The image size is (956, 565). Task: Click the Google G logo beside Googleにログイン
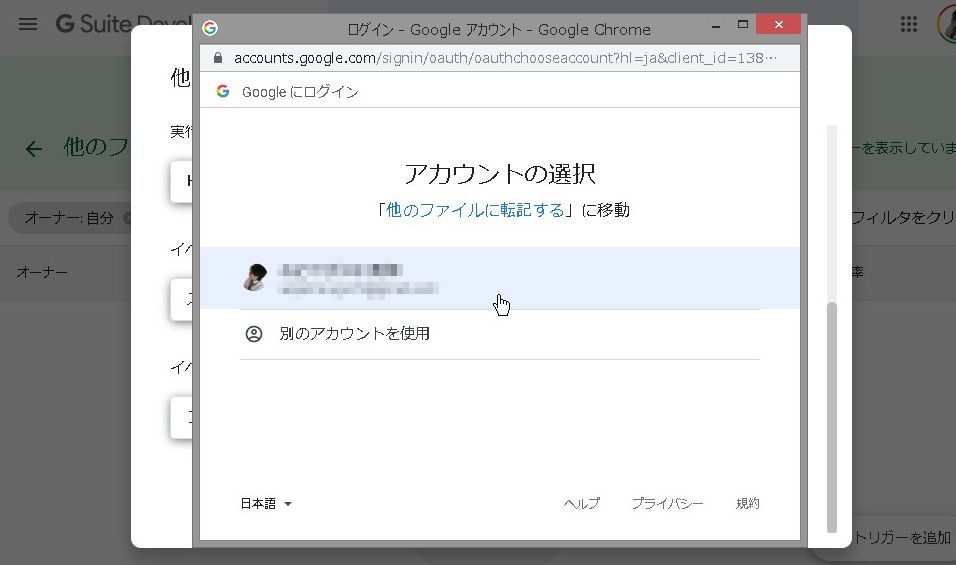[223, 91]
